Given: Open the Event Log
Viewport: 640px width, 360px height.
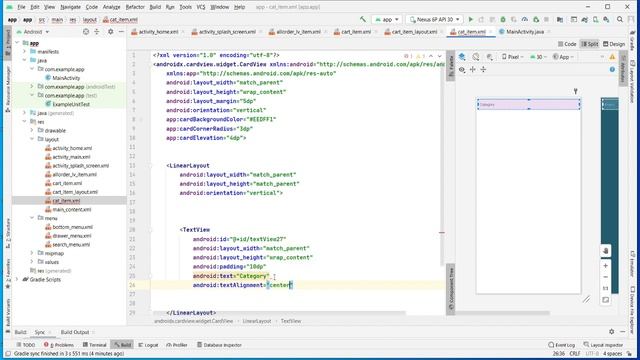Looking at the screenshot, I should pyautogui.click(x=562, y=345).
